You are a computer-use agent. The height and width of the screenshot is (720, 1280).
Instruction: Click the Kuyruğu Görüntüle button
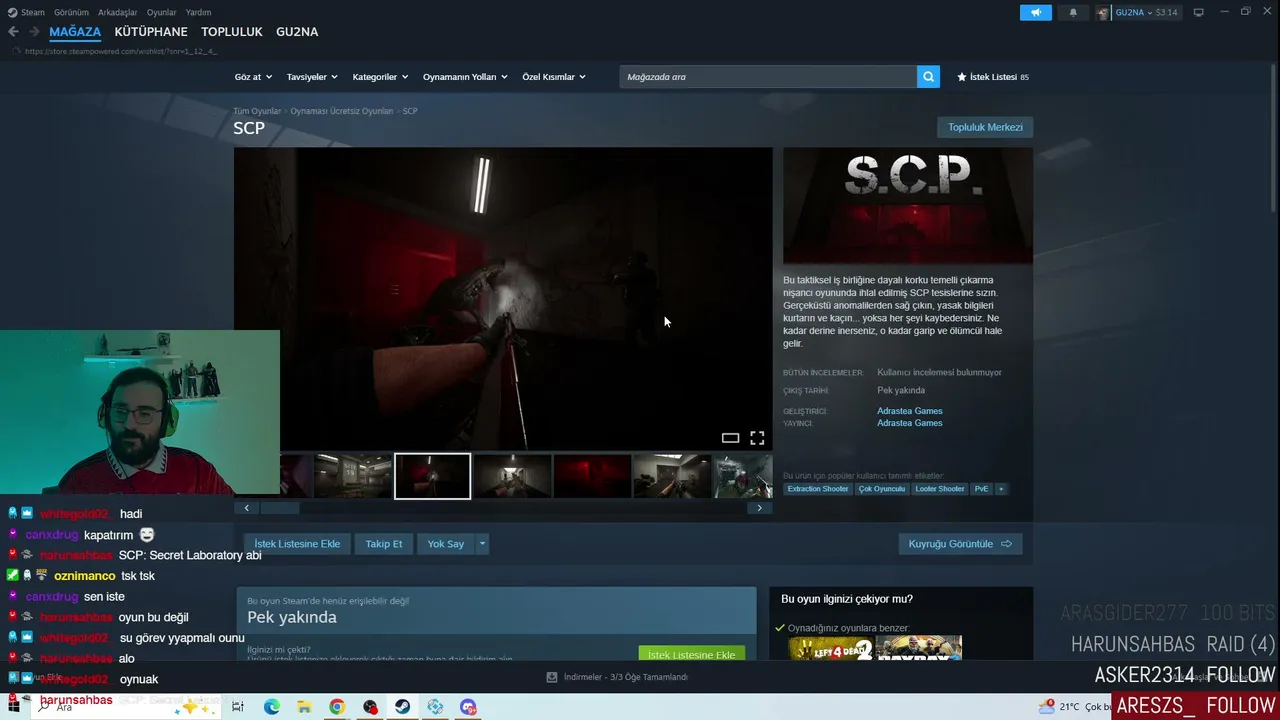(960, 544)
